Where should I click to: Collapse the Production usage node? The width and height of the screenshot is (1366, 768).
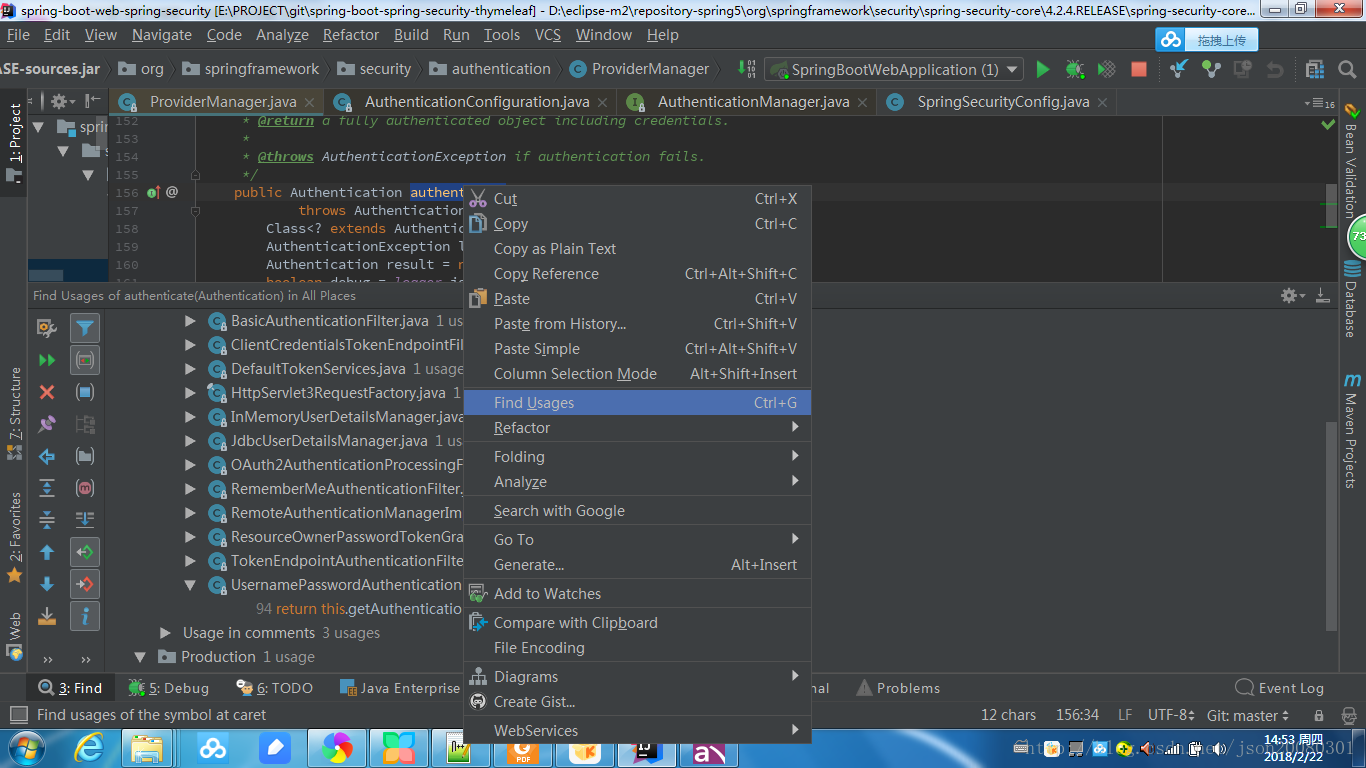pyautogui.click(x=141, y=657)
